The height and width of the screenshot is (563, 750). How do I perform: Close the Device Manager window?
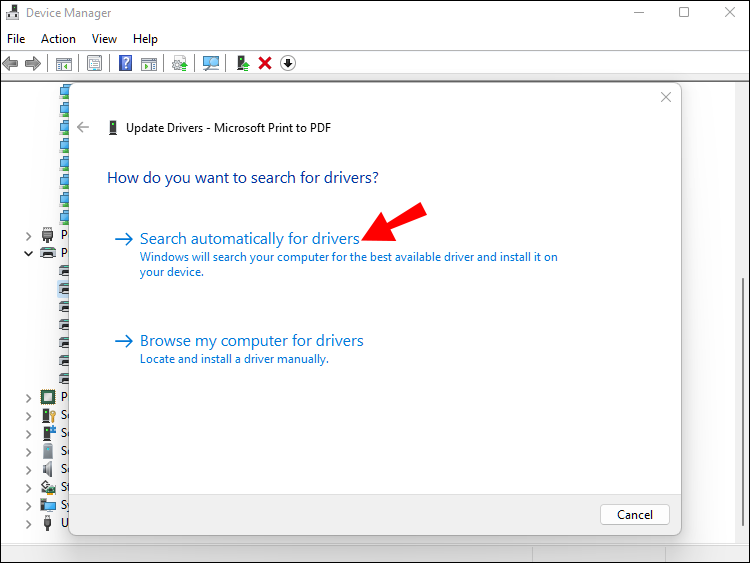pos(729,12)
